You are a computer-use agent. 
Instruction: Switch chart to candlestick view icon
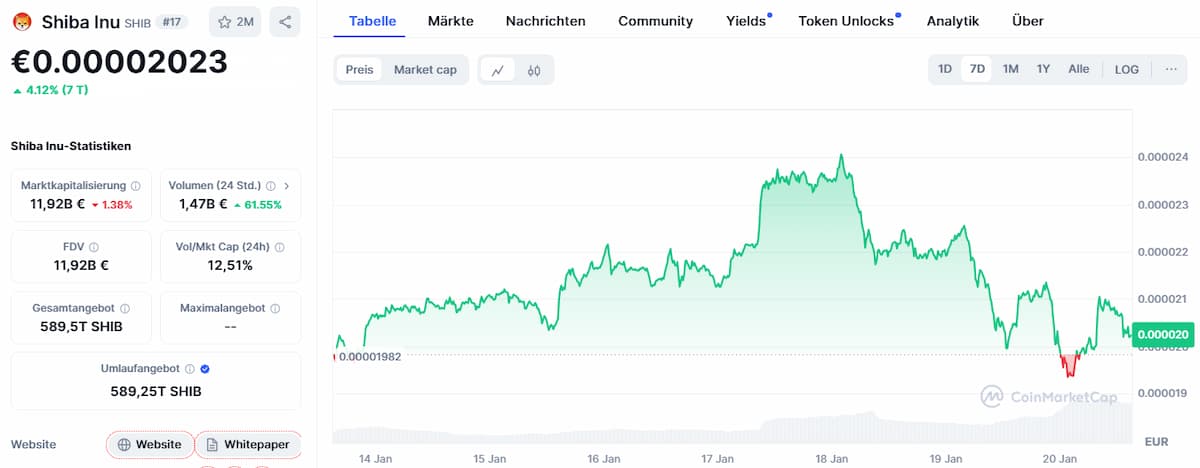point(534,70)
